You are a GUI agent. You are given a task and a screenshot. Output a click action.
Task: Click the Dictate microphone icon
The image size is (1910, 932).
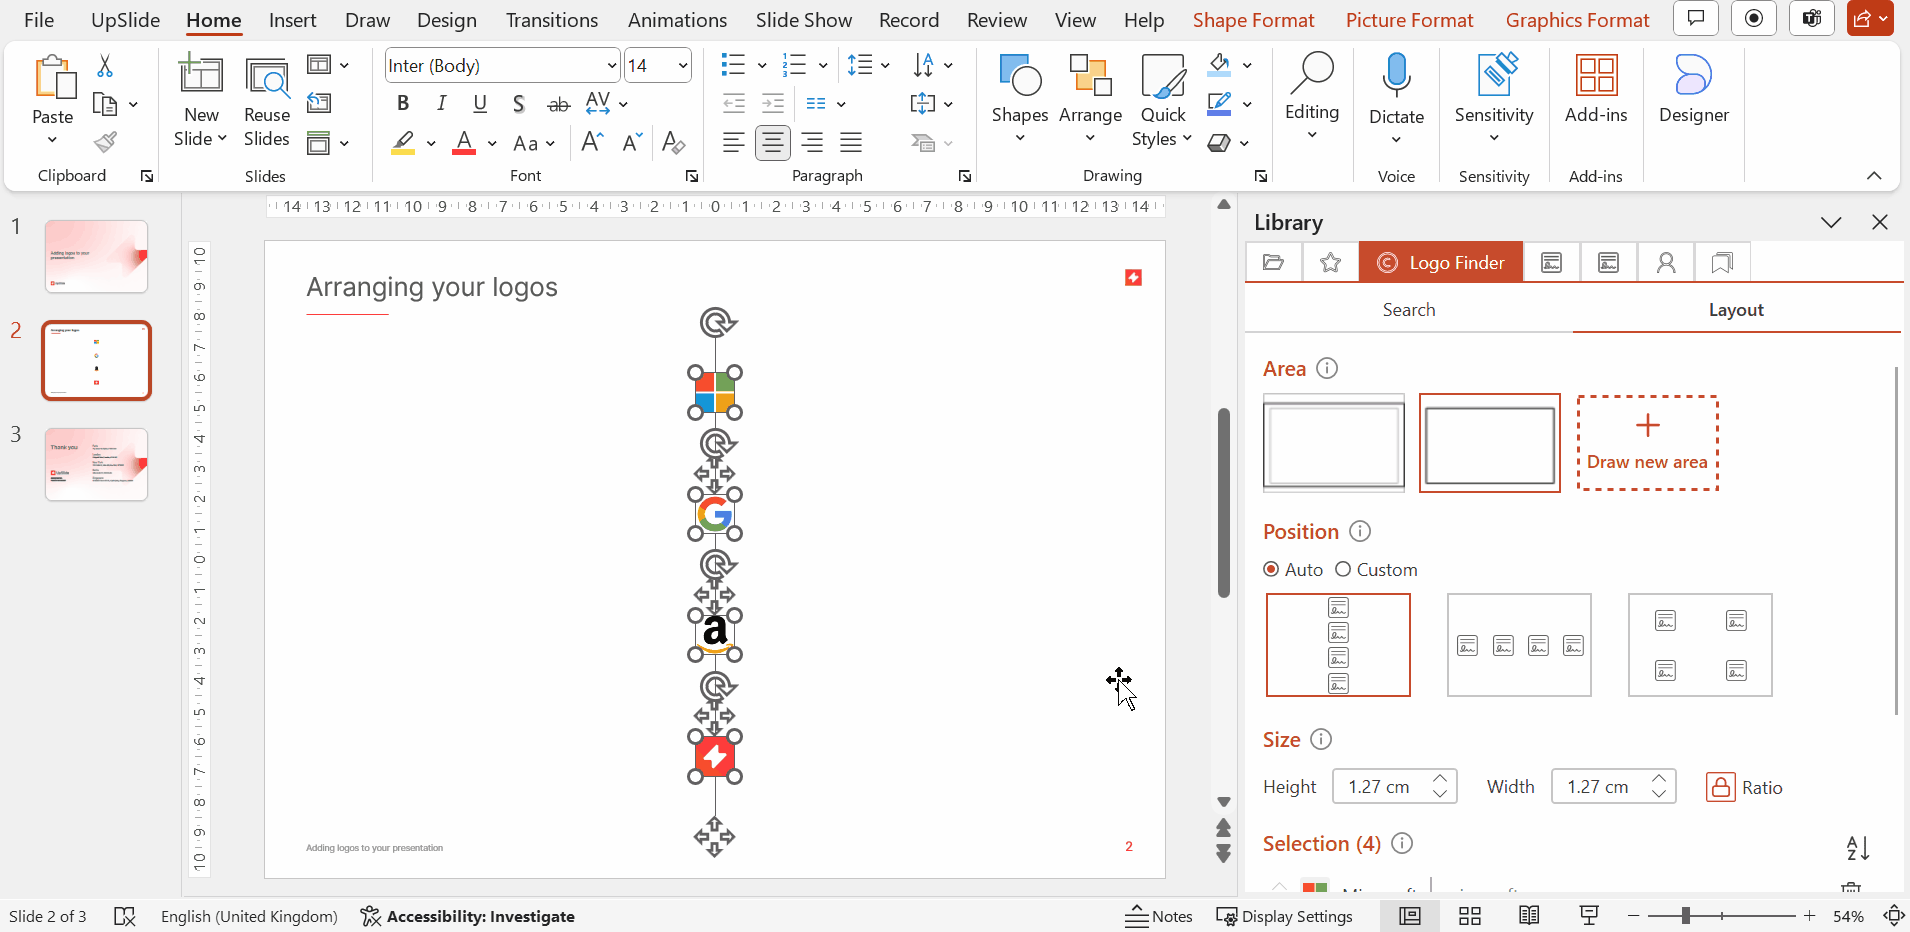click(1396, 76)
